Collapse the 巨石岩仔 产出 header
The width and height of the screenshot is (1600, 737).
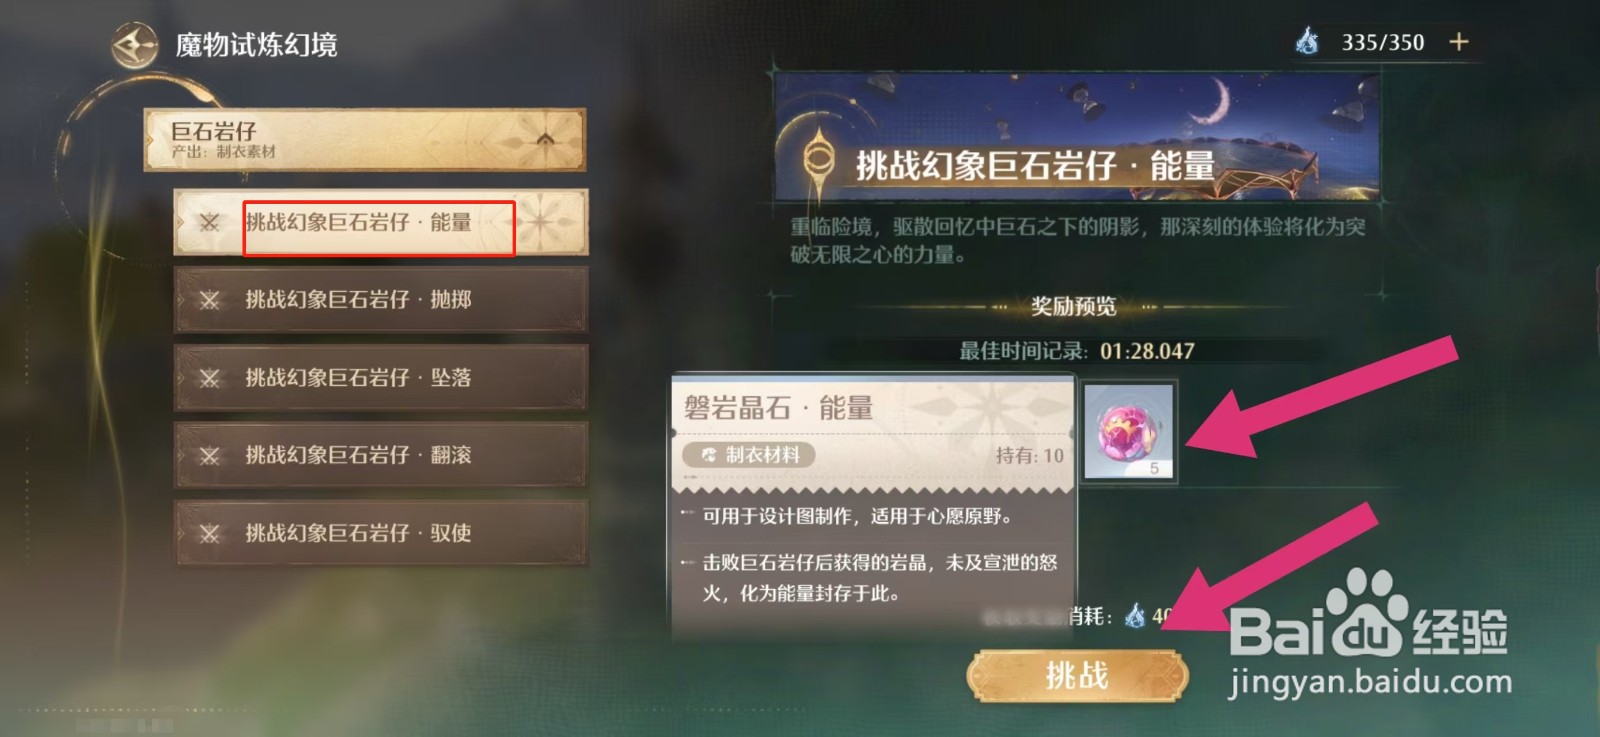click(x=365, y=139)
